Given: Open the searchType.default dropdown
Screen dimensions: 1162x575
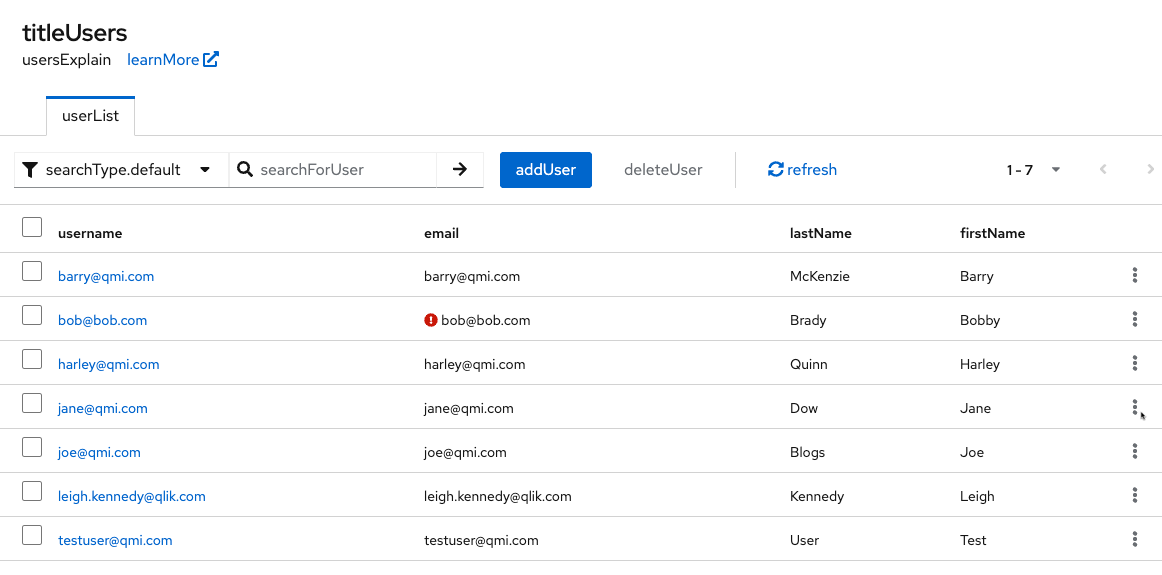Looking at the screenshot, I should 122,170.
